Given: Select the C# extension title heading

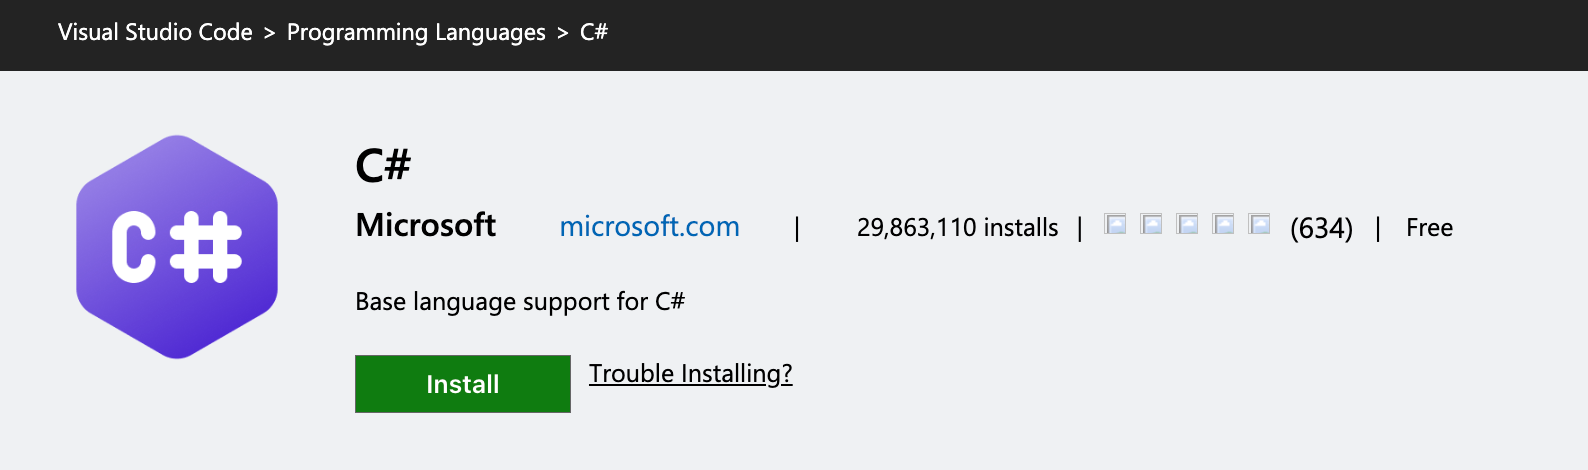Looking at the screenshot, I should coord(383,165).
